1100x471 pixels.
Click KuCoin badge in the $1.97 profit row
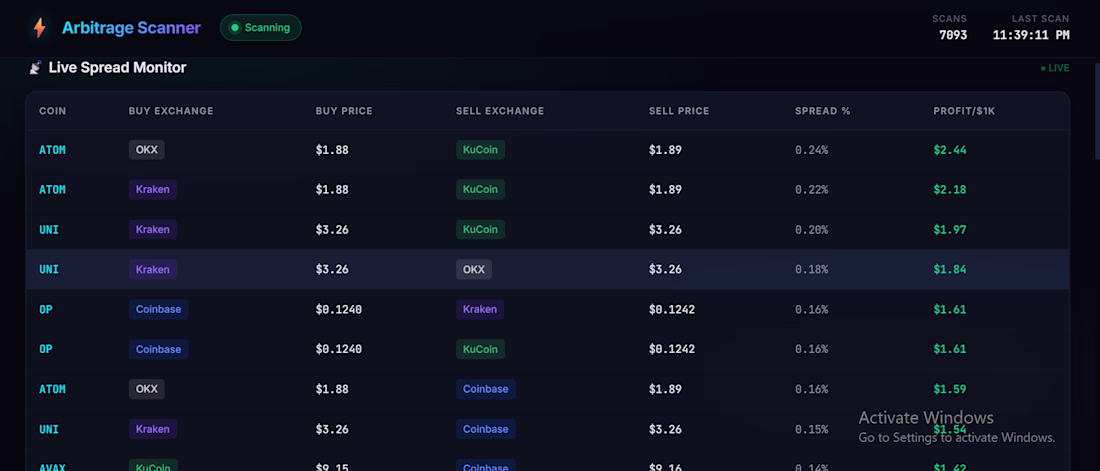[x=481, y=230]
